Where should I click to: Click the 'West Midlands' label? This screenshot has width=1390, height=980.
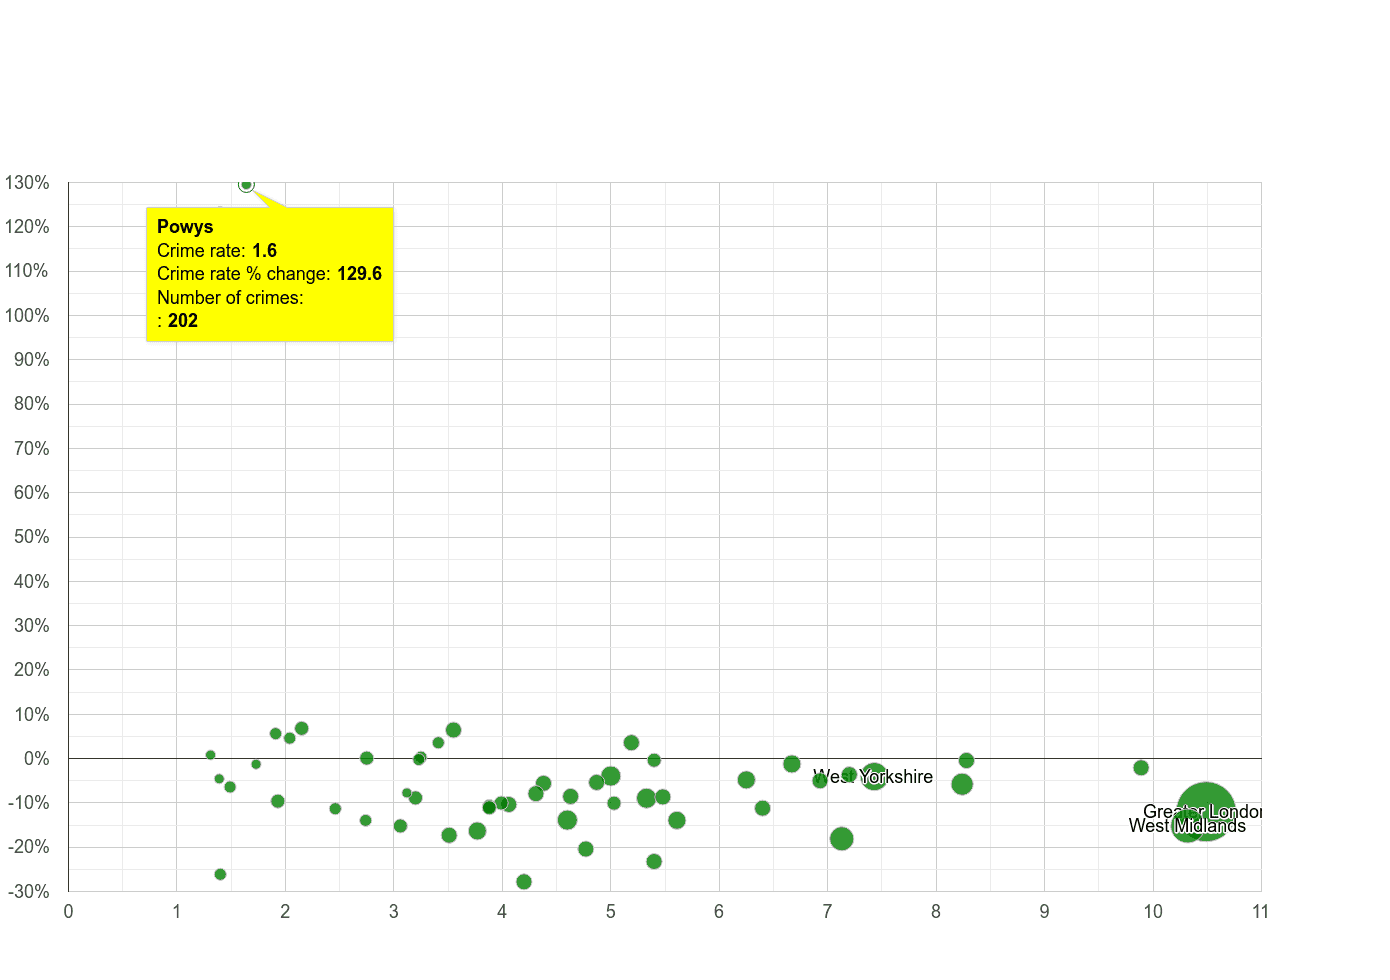[1187, 826]
